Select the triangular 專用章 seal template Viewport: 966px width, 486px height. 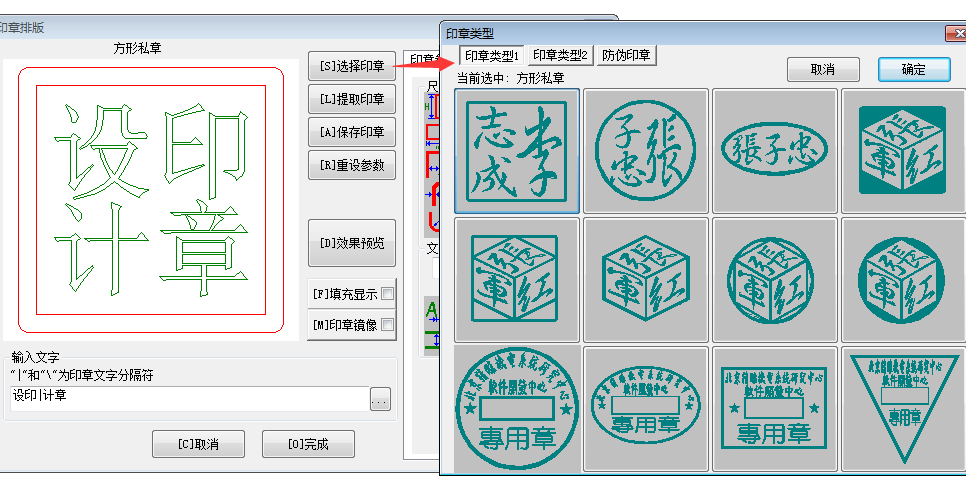coord(903,408)
